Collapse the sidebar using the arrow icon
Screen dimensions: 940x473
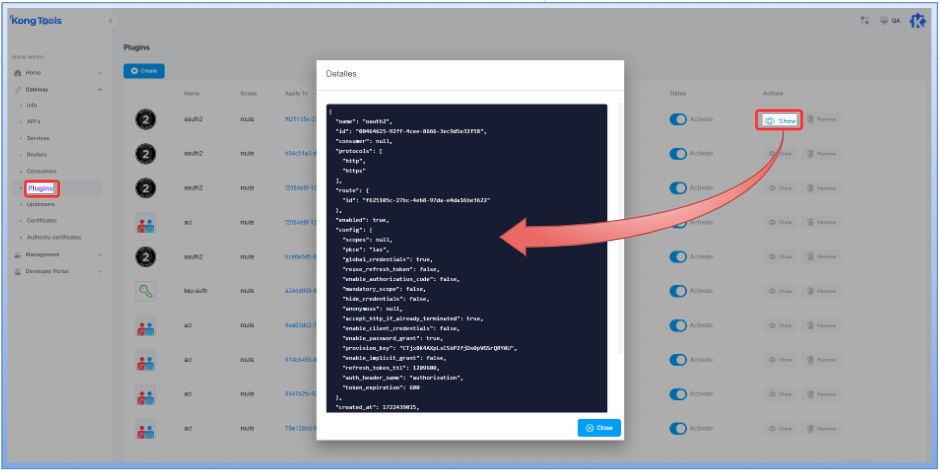click(109, 21)
